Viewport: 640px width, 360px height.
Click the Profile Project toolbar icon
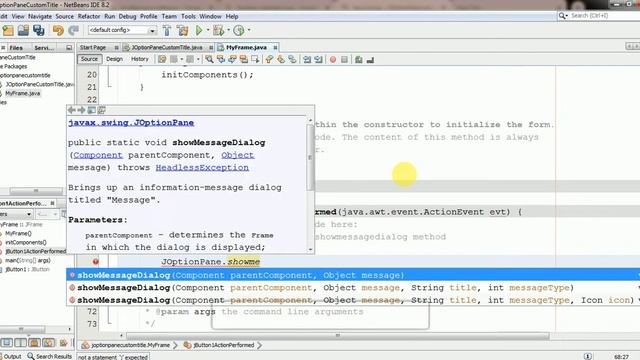(x=239, y=30)
